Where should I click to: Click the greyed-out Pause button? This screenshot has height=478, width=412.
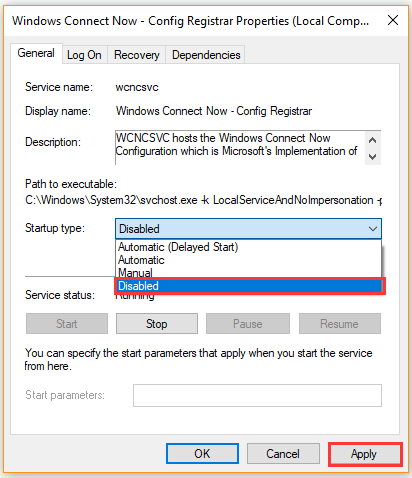tap(248, 324)
